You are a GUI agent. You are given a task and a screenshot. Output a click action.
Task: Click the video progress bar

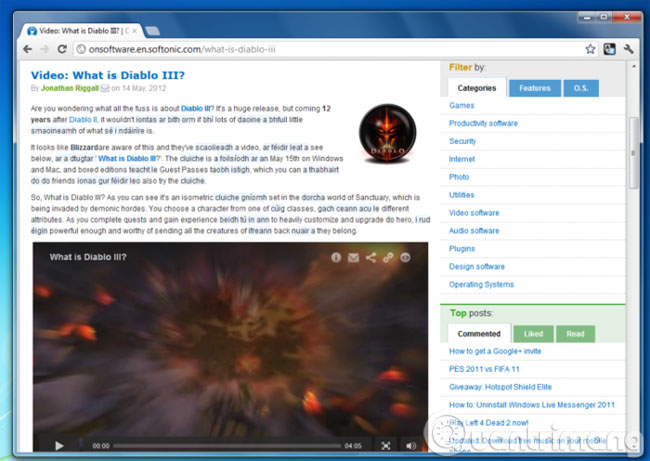(227, 446)
